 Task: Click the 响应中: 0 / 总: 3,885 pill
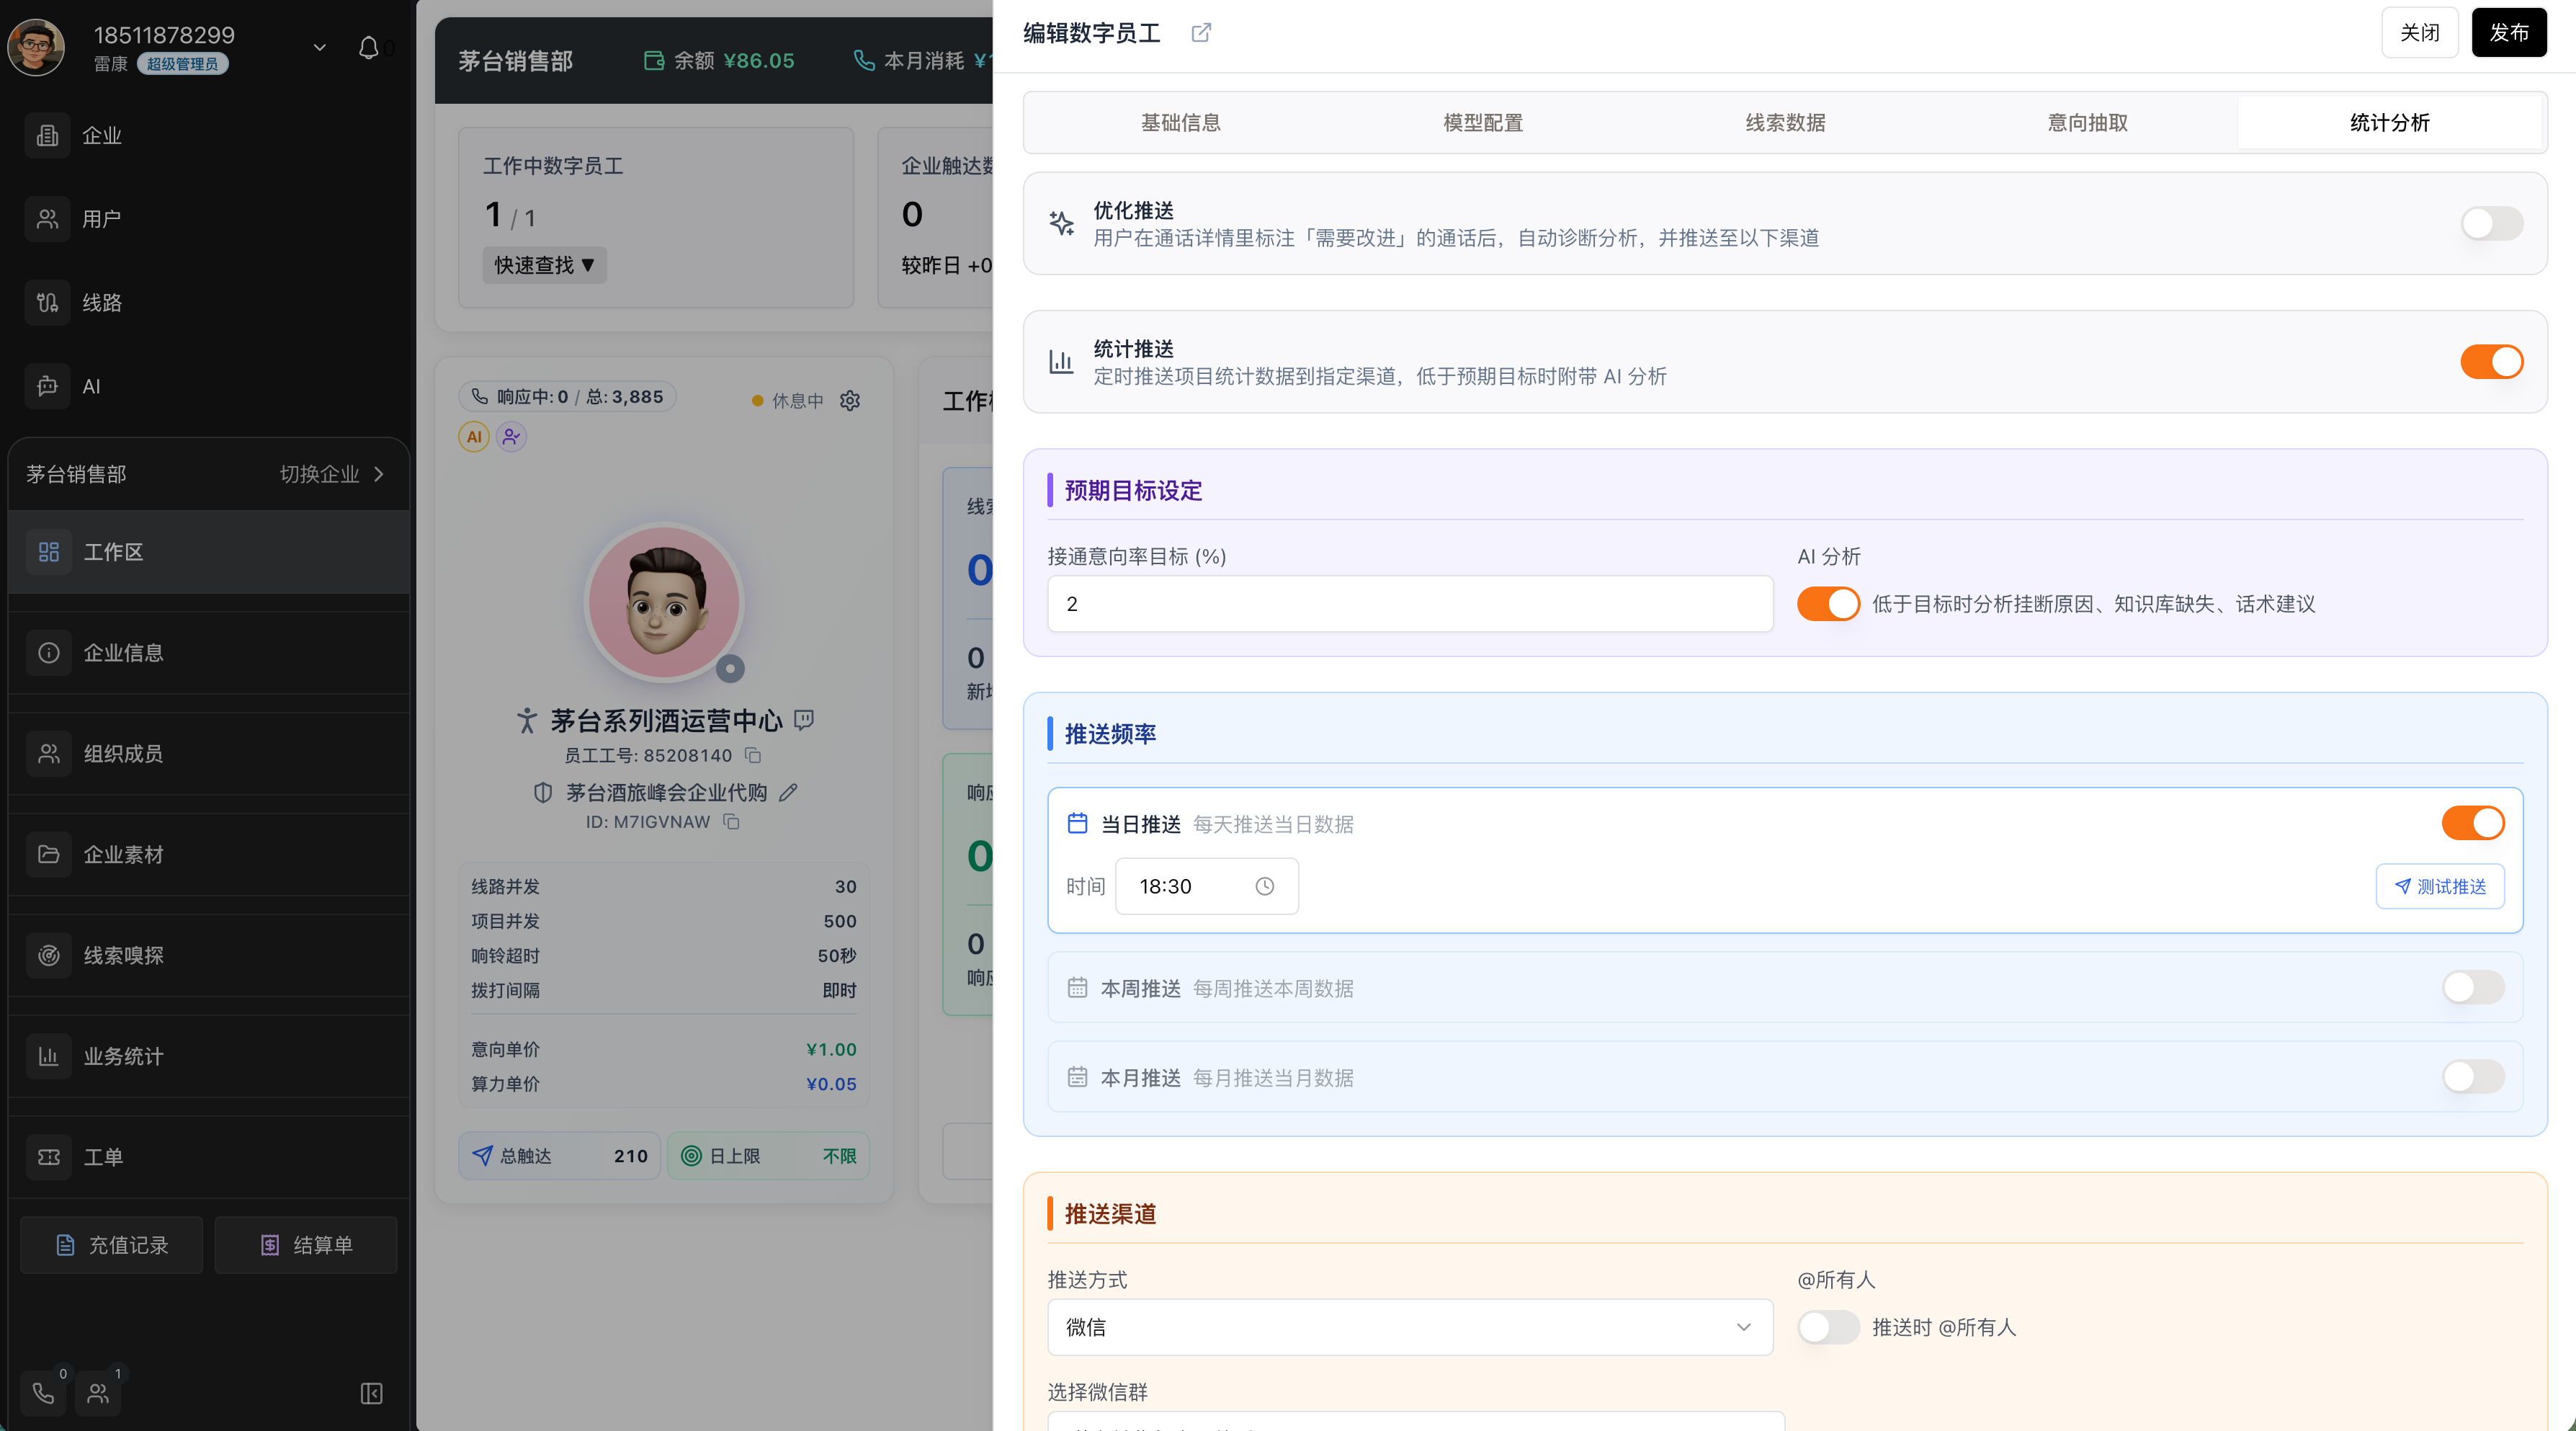(567, 397)
